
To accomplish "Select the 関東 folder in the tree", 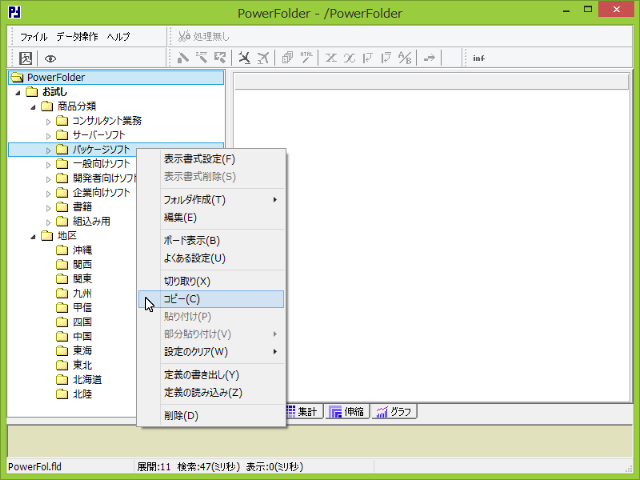I will pyautogui.click(x=82, y=279).
